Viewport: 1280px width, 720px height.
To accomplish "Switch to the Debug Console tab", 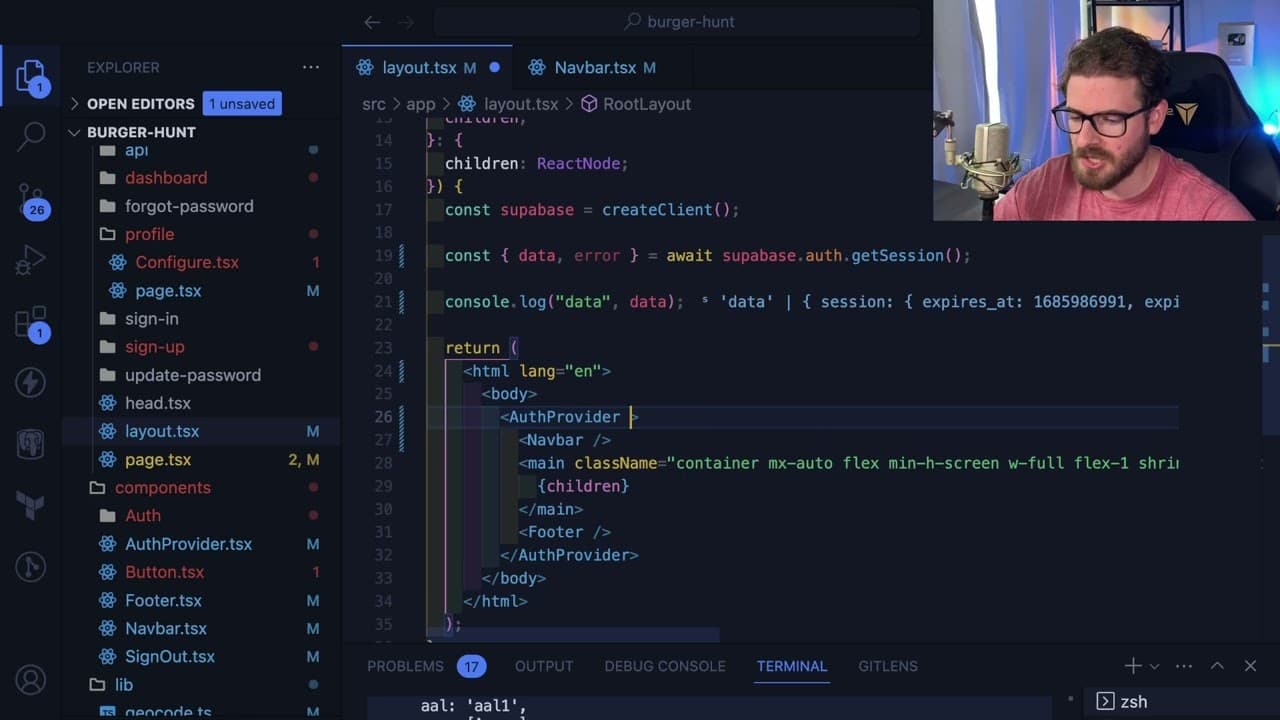I will 665,666.
